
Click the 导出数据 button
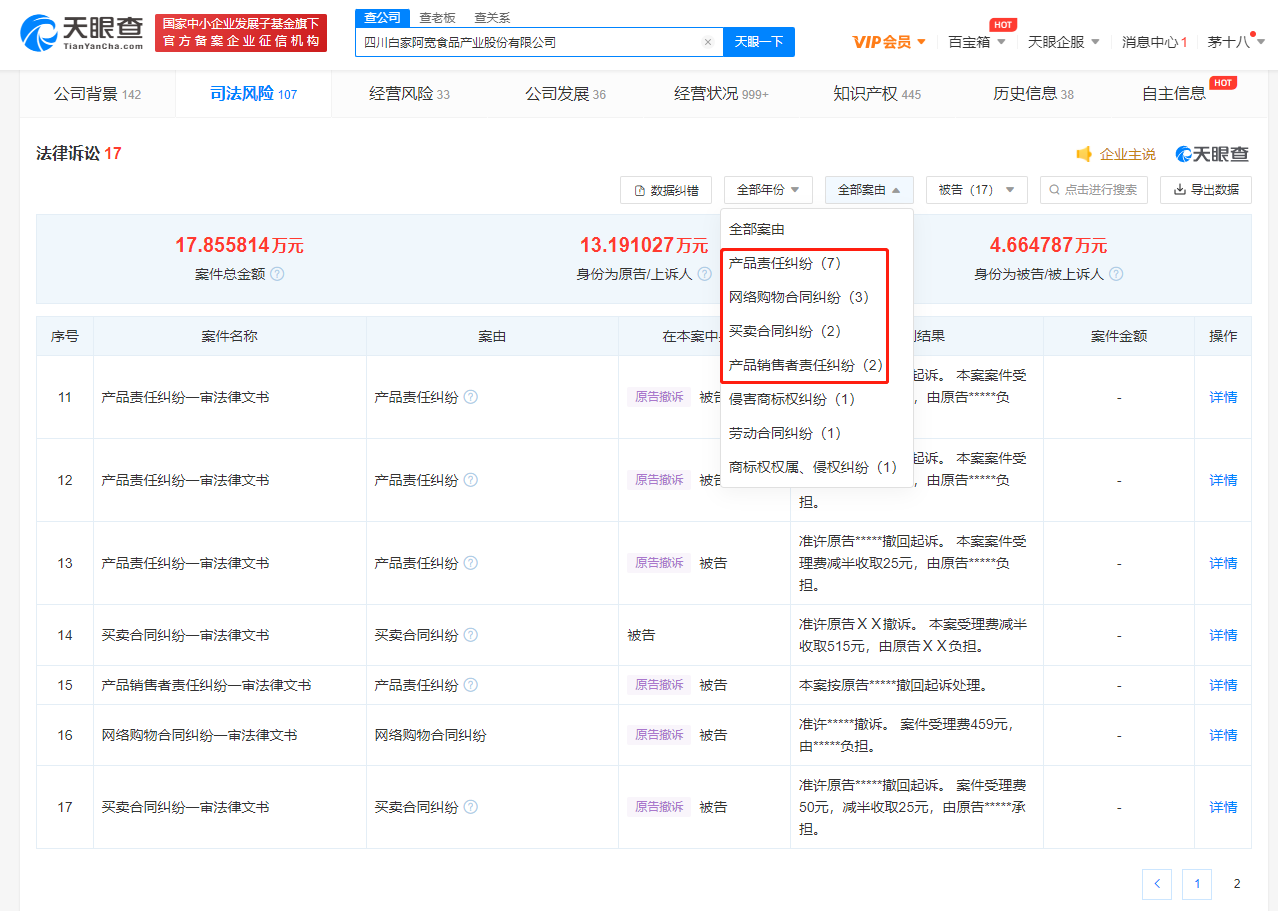[x=1206, y=190]
